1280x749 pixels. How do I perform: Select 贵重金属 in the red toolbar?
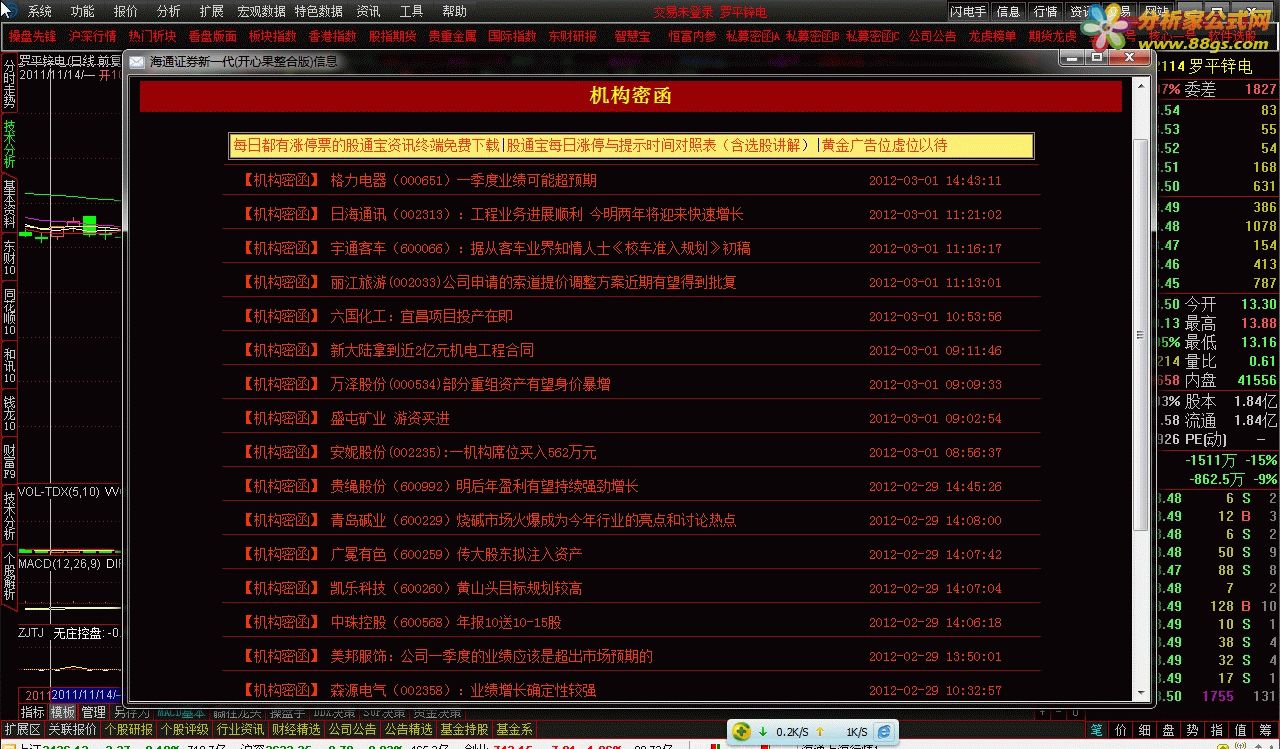452,36
